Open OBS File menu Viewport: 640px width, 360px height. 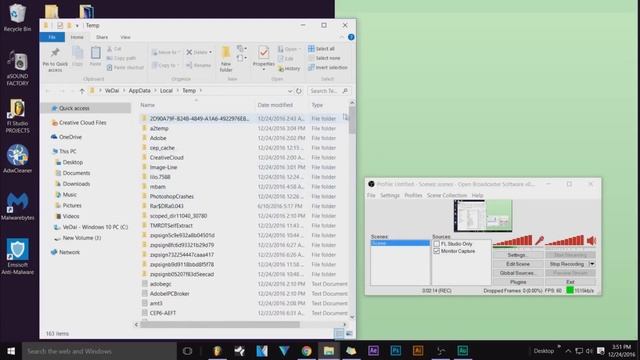click(x=371, y=196)
